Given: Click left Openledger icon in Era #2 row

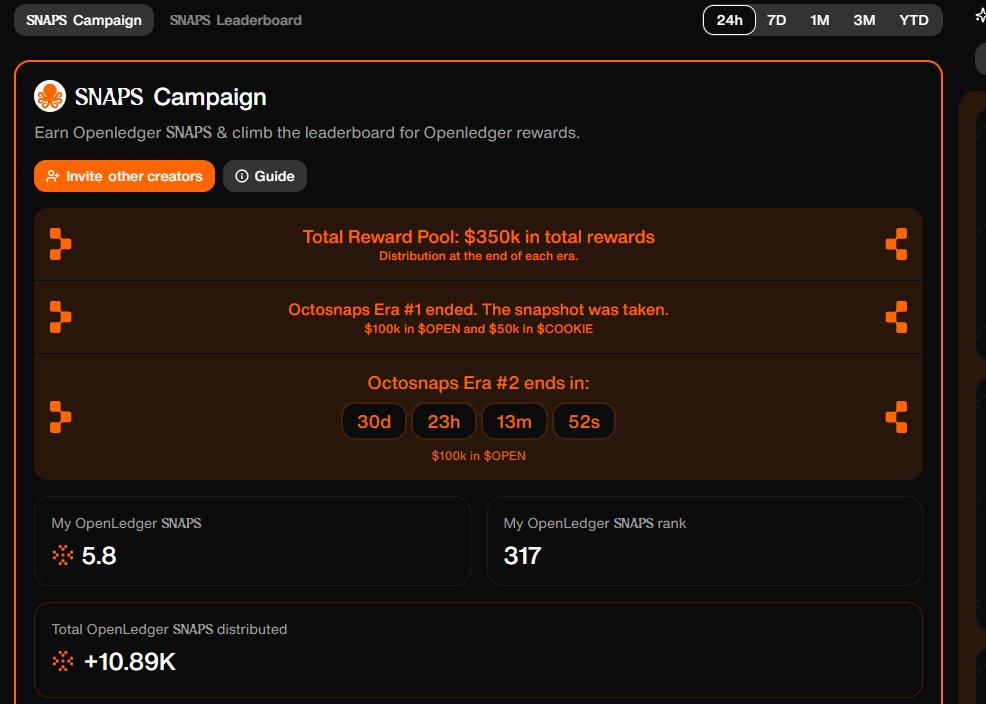Looking at the screenshot, I should click(60, 417).
